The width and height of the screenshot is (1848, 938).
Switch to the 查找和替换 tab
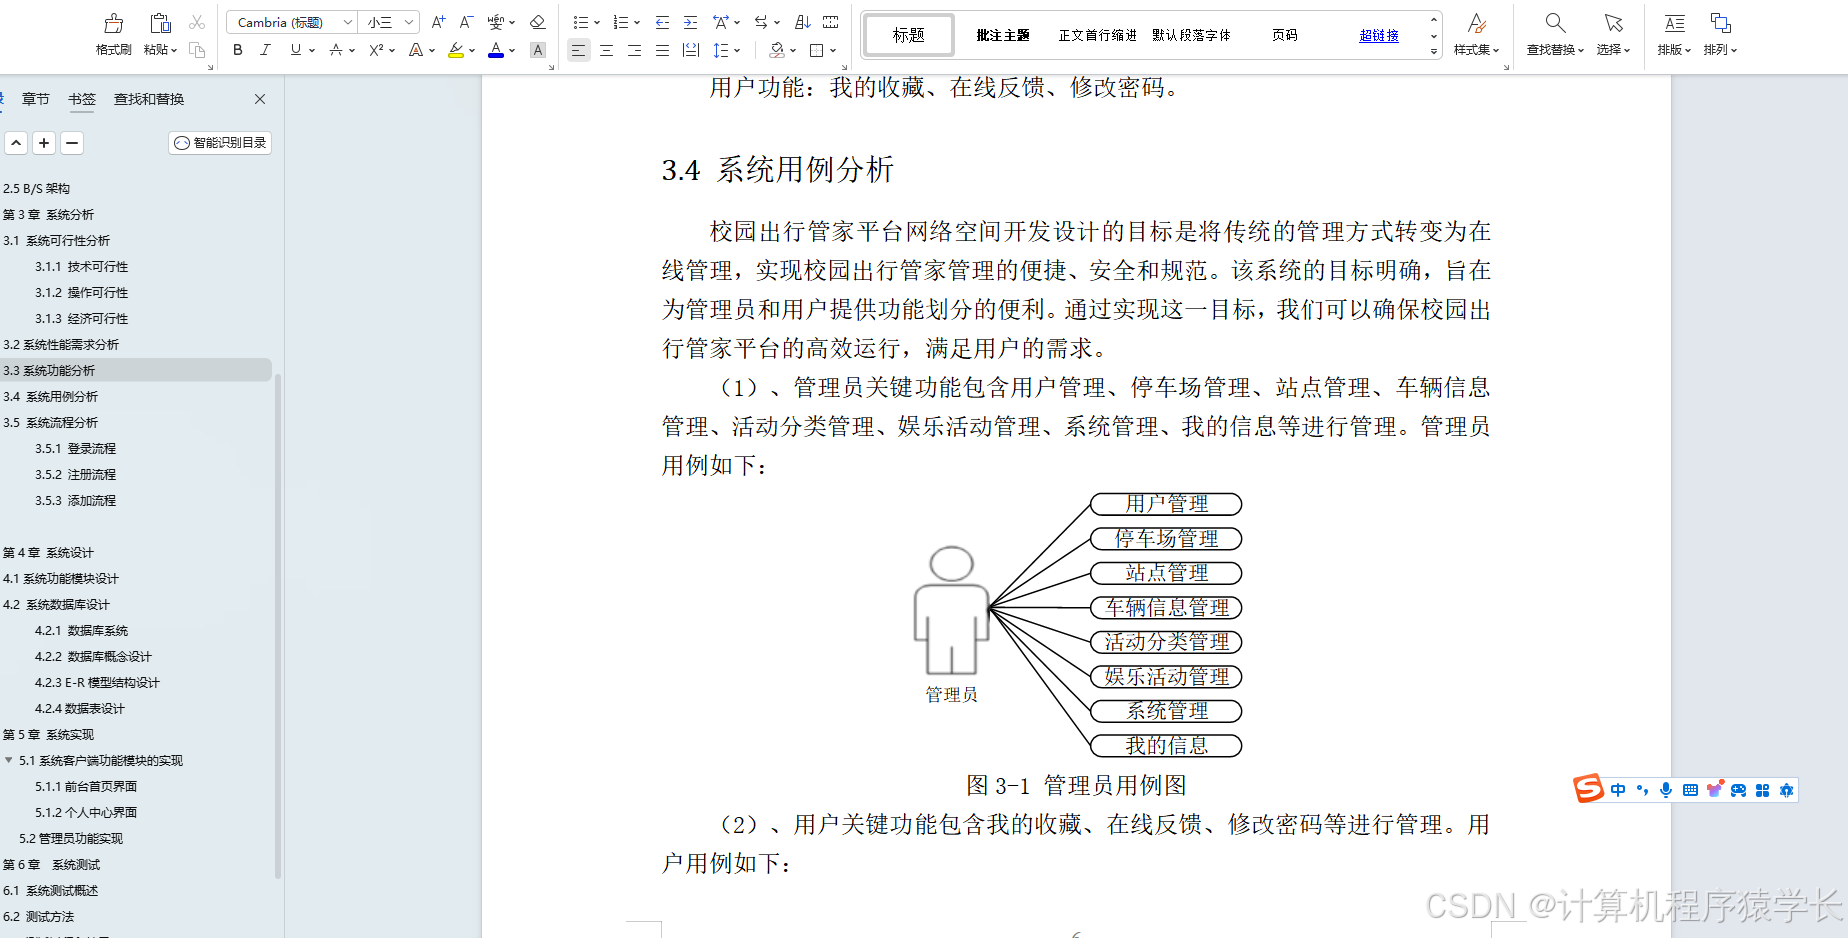[149, 99]
